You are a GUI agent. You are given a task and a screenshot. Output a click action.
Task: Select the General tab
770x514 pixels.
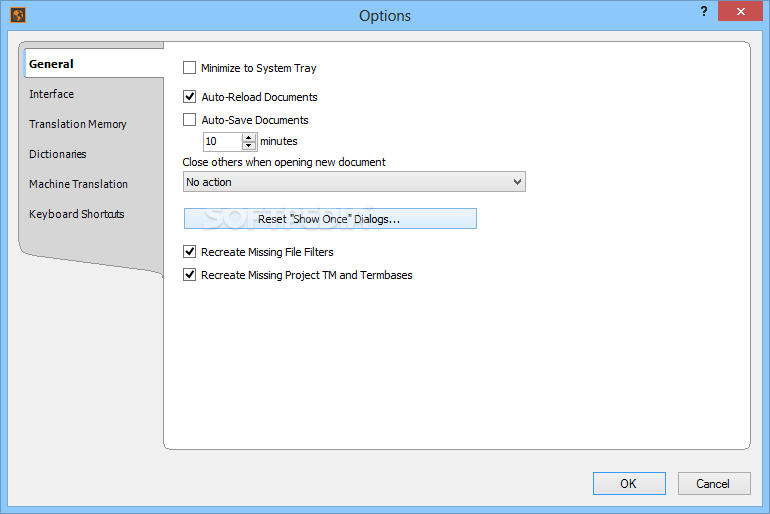[52, 64]
